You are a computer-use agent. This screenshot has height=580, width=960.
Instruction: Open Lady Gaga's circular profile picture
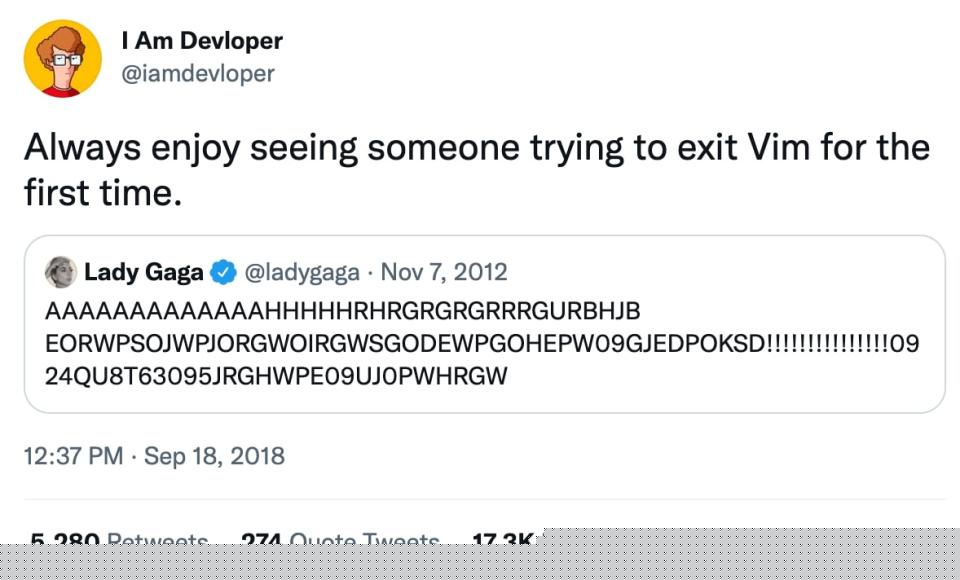coord(58,271)
